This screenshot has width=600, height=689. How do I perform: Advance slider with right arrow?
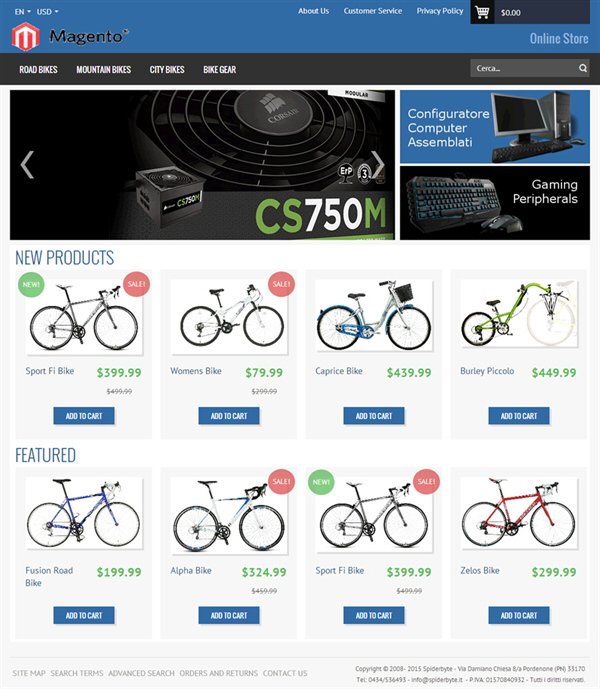pyautogui.click(x=378, y=165)
